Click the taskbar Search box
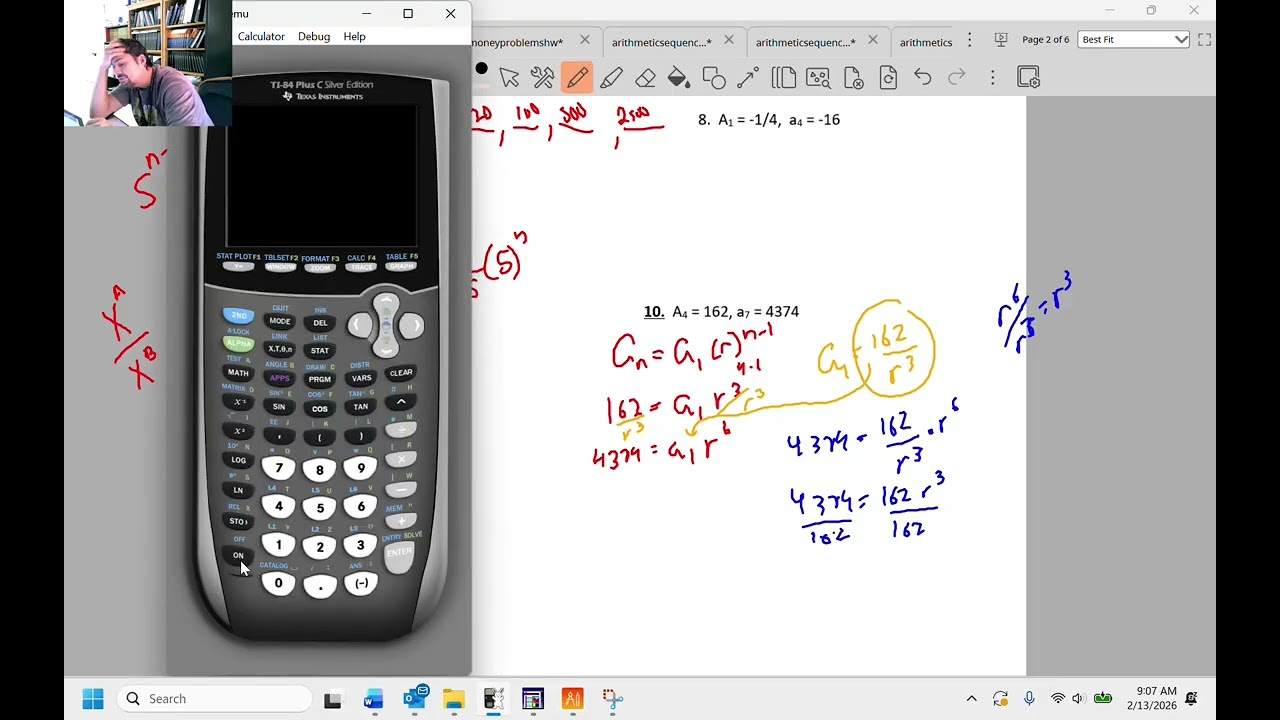 point(214,699)
